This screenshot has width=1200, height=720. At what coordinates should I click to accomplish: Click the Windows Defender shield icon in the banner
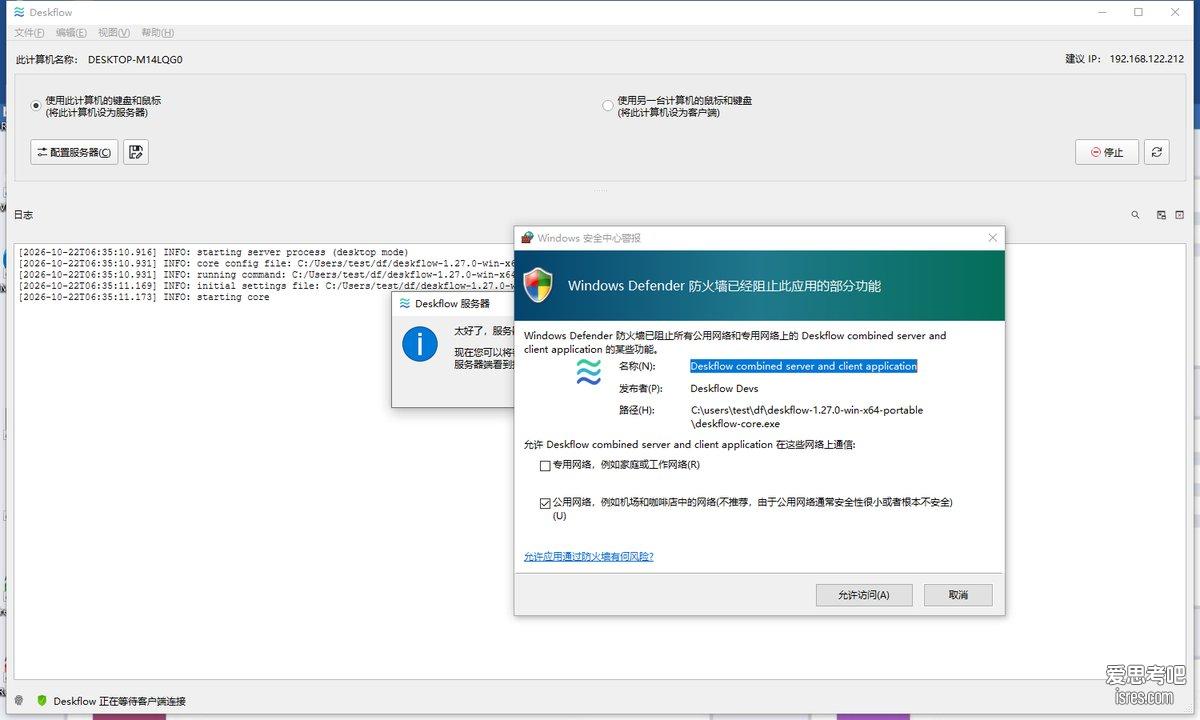[x=538, y=286]
